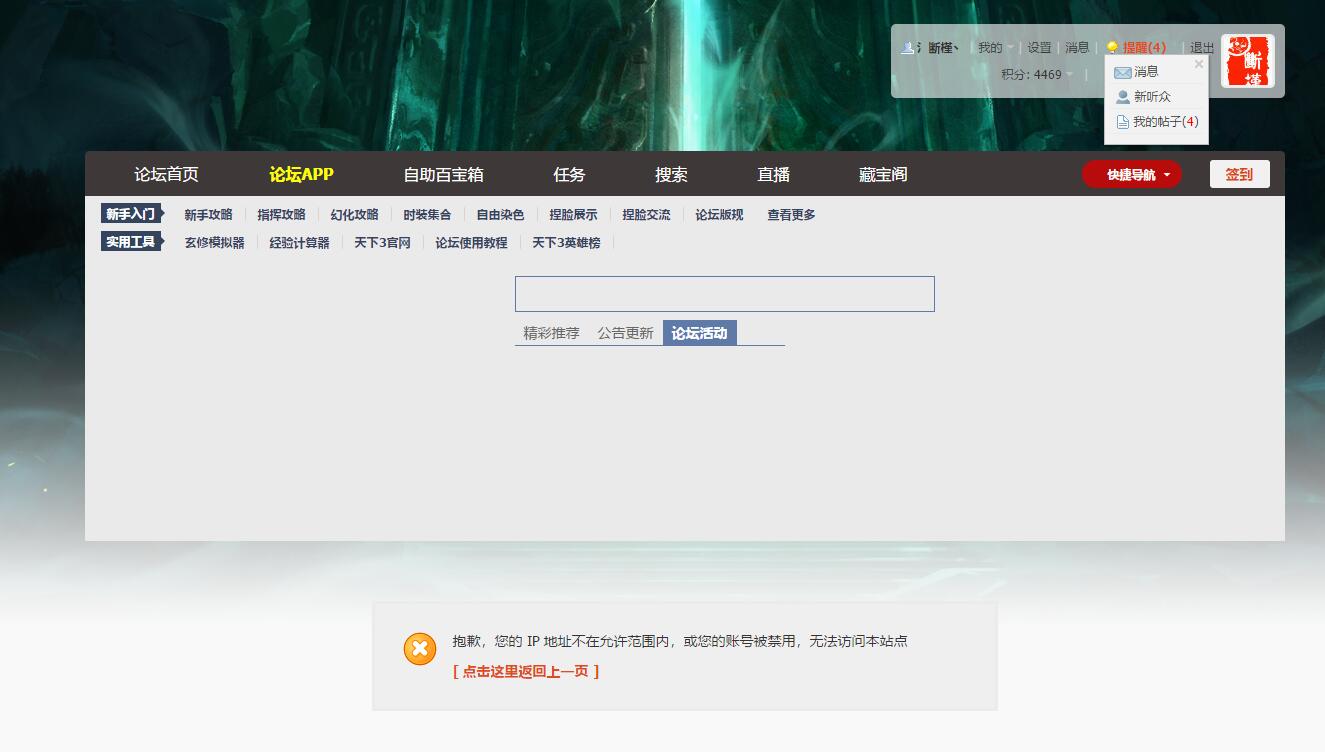Switch to the 公告更新 tab

click(625, 333)
